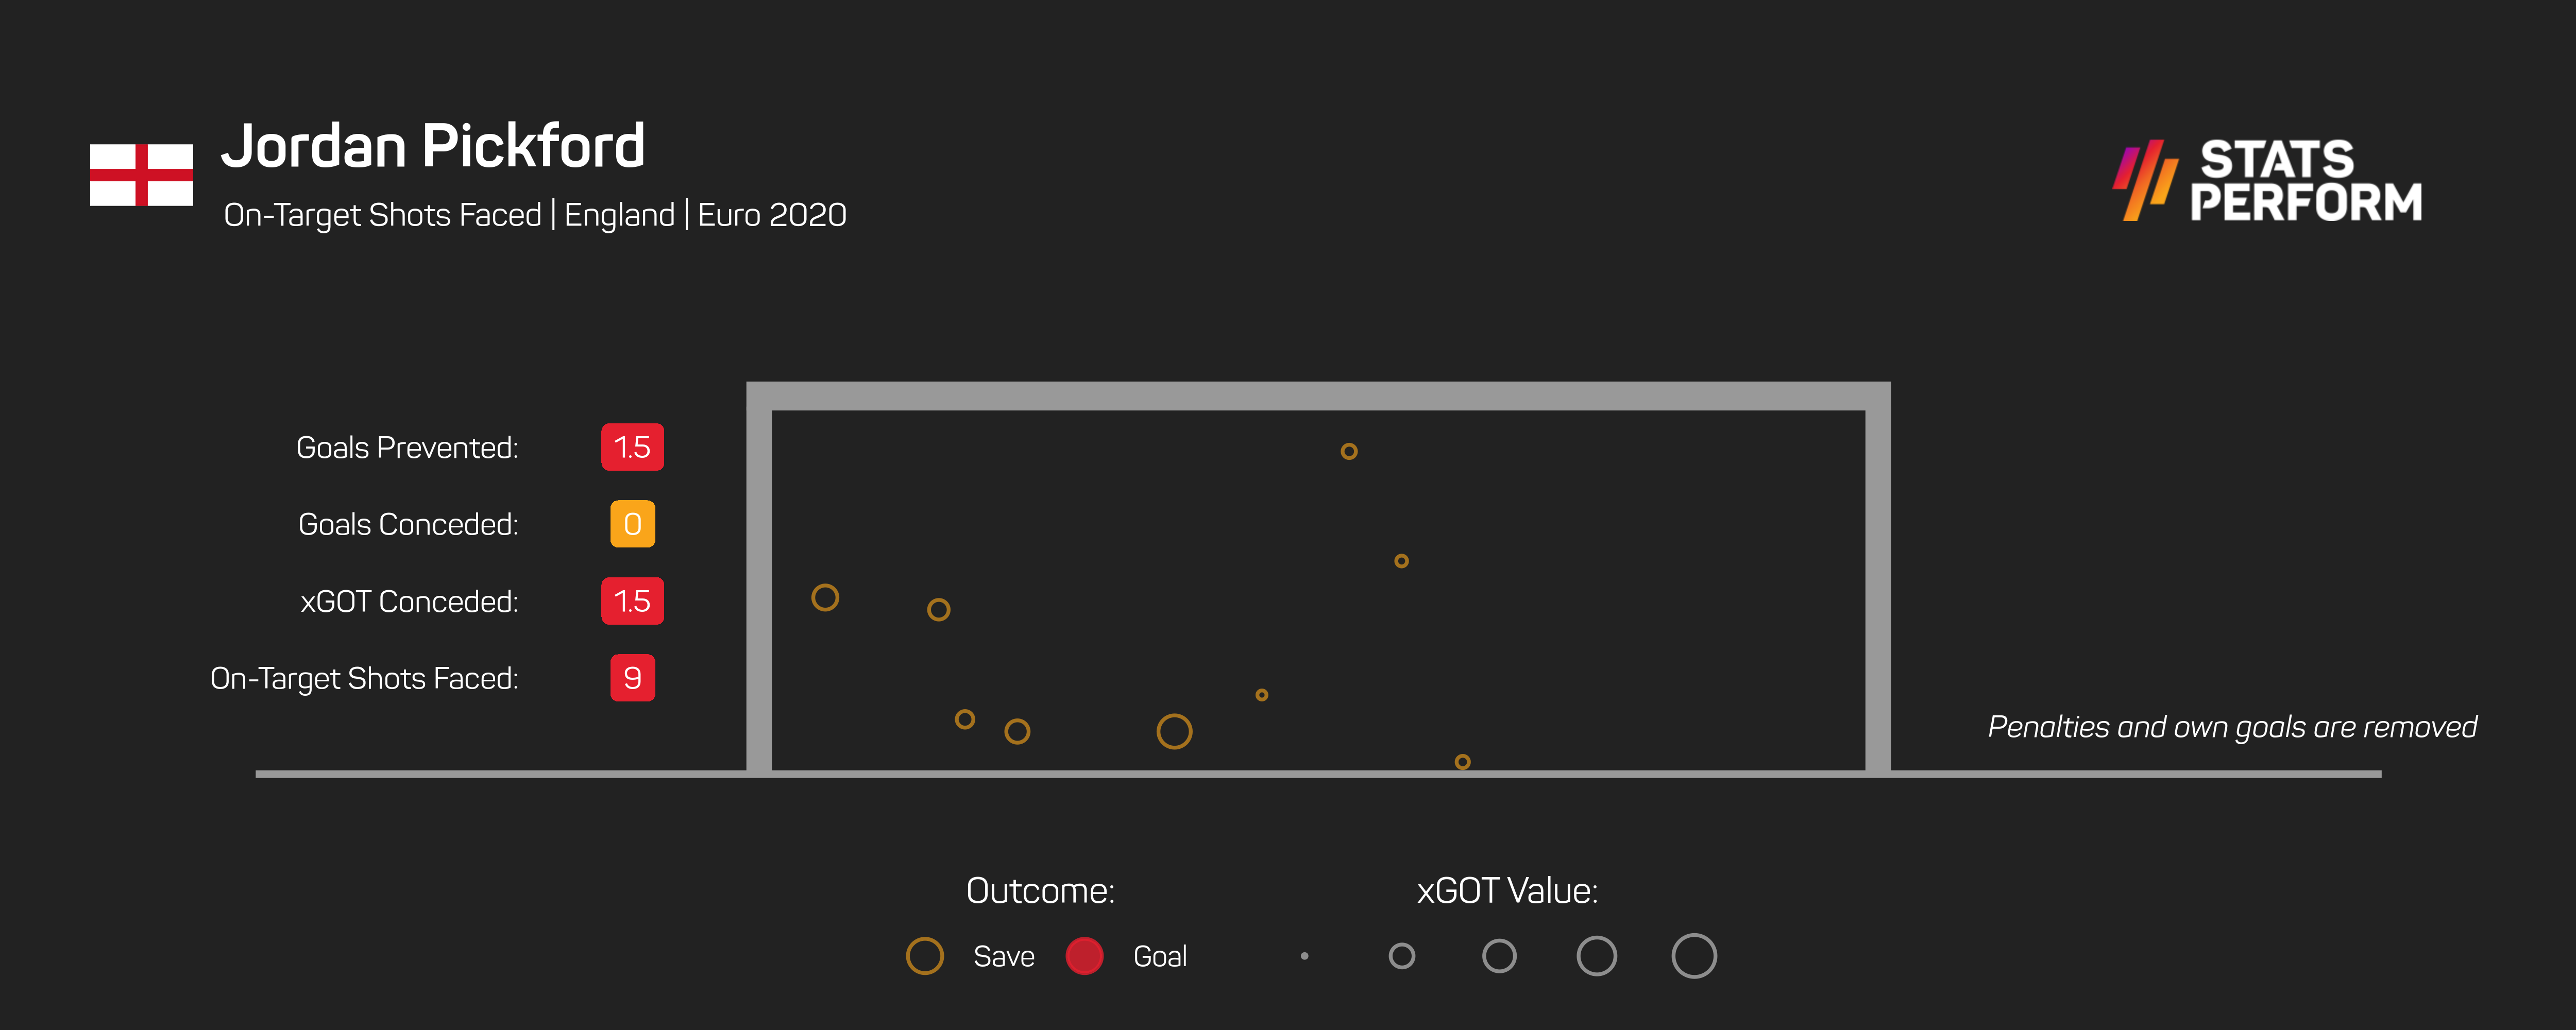This screenshot has width=2576, height=1030.
Task: Click the On-Target Shots Faced 9 badge
Action: click(x=632, y=678)
